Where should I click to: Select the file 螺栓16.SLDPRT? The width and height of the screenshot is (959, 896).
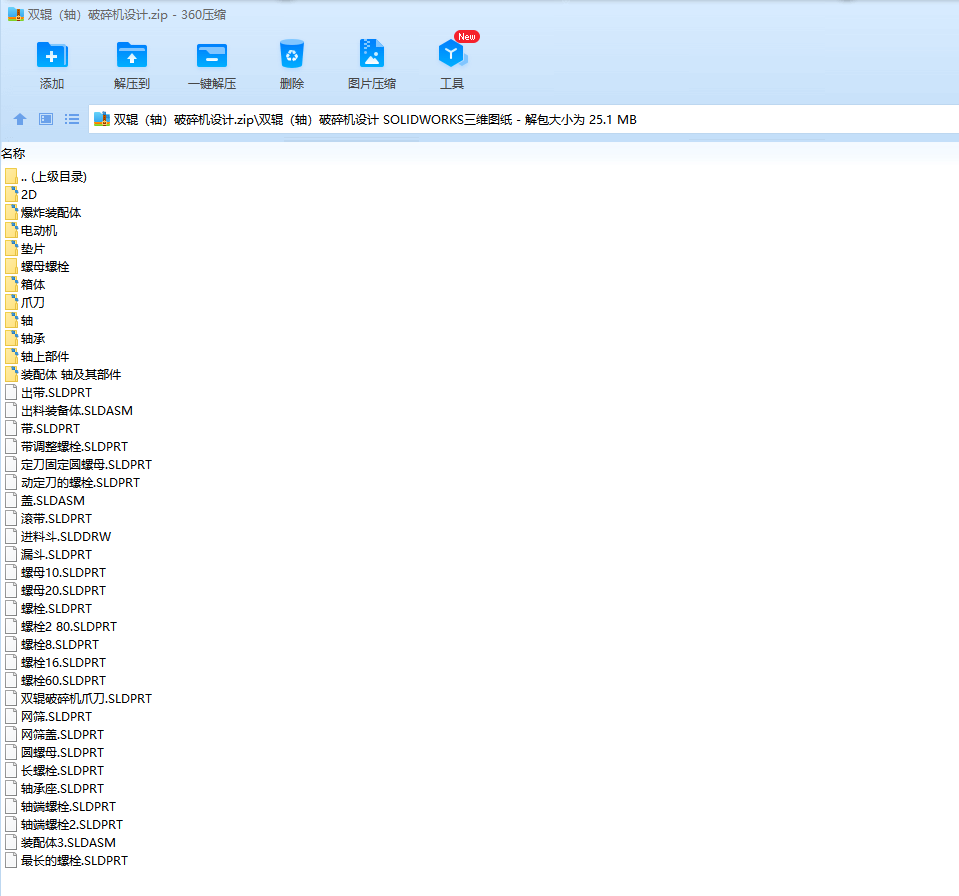(x=55, y=662)
